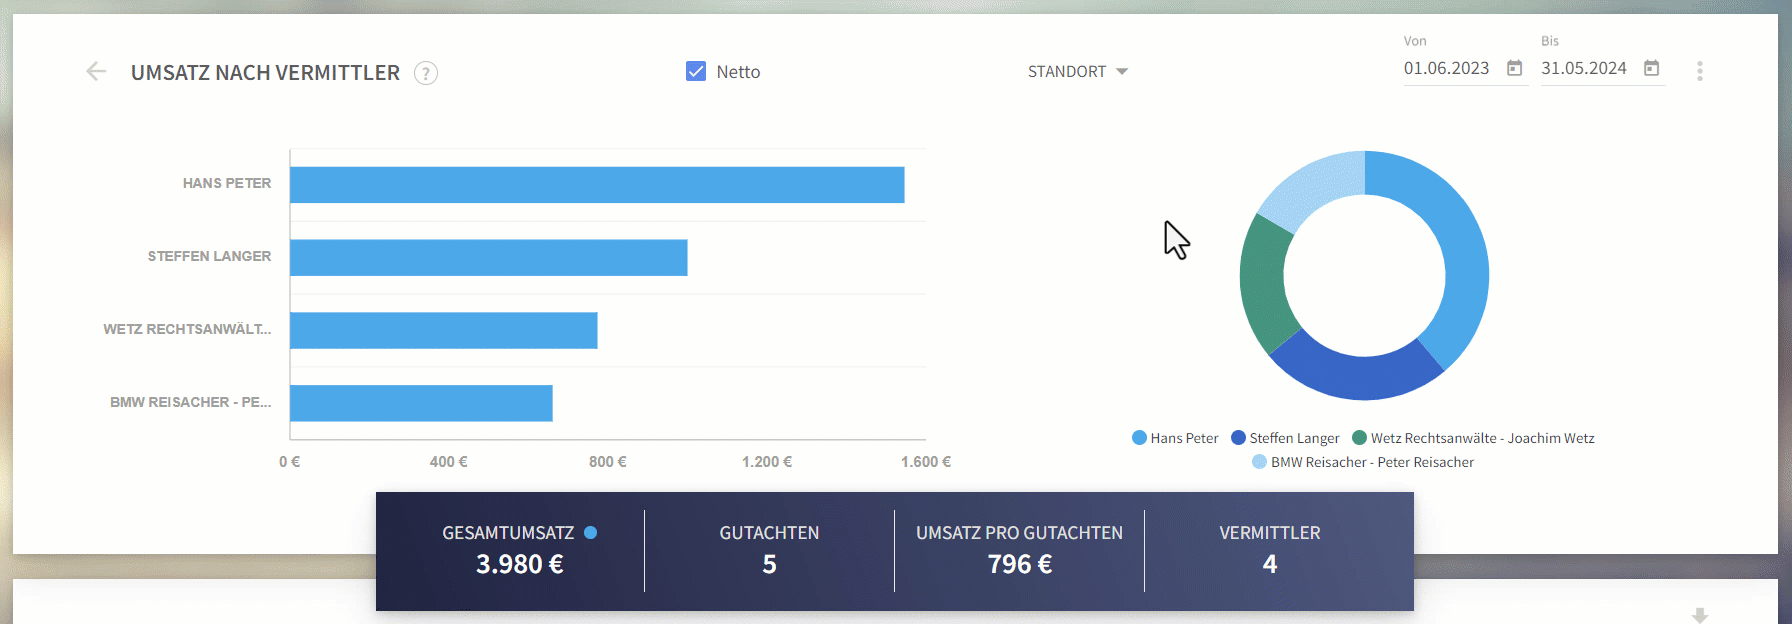Click the download arrow icon below the card
Screen dimensions: 1792x624
click(x=1700, y=615)
